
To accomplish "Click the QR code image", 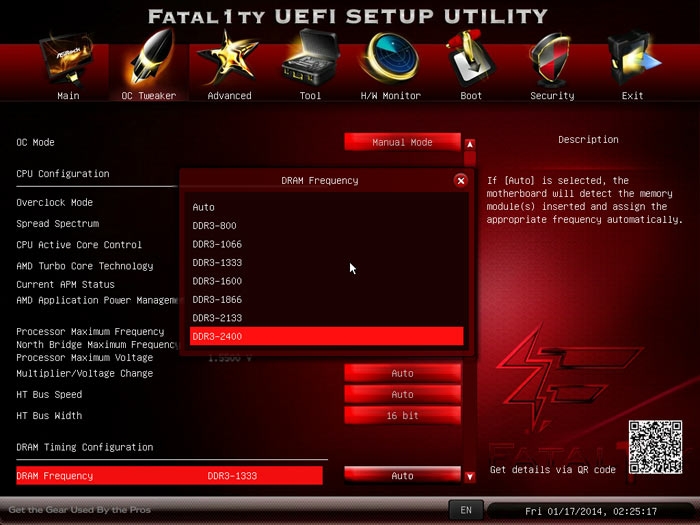I will 655,447.
